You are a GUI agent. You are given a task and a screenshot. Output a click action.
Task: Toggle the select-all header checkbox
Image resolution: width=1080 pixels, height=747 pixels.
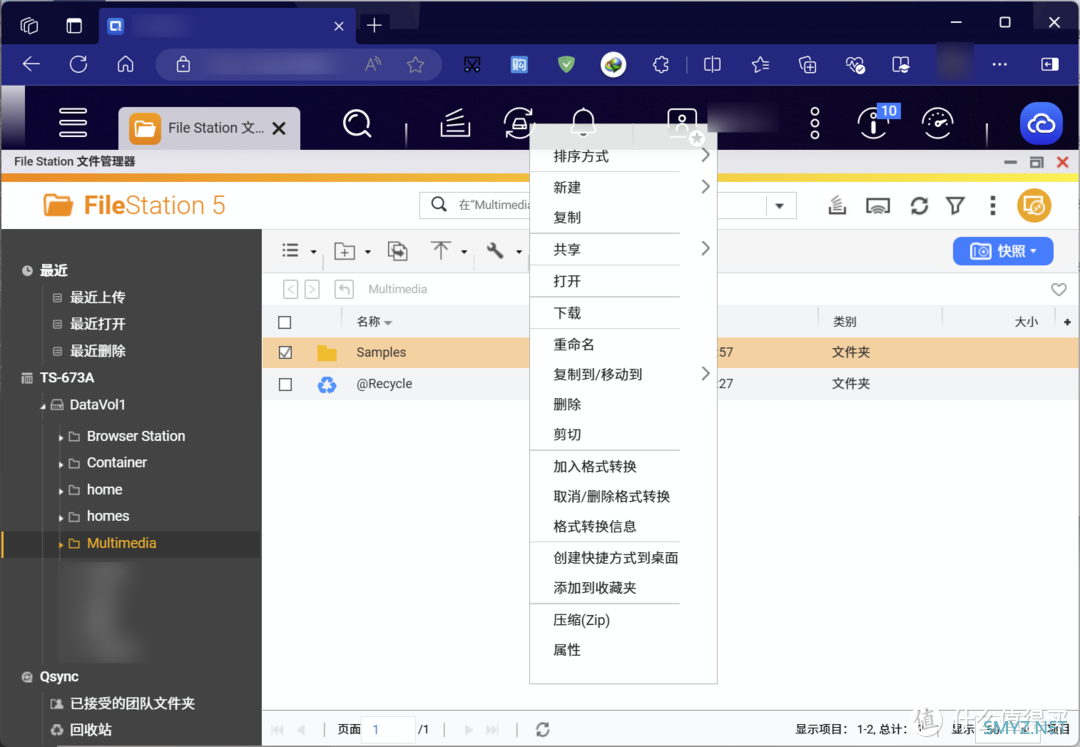click(x=284, y=322)
